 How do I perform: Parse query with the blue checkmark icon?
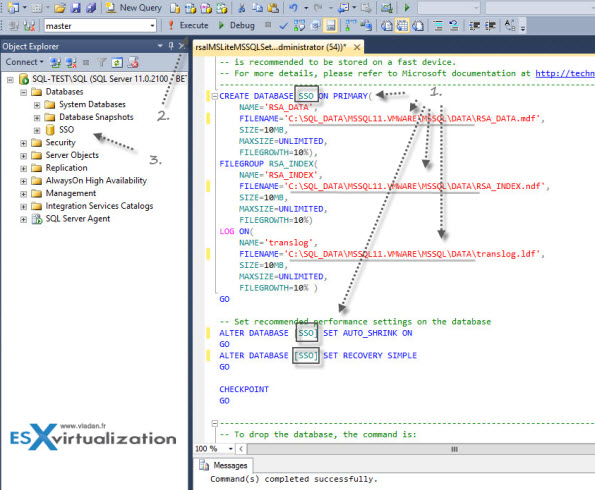(x=283, y=26)
